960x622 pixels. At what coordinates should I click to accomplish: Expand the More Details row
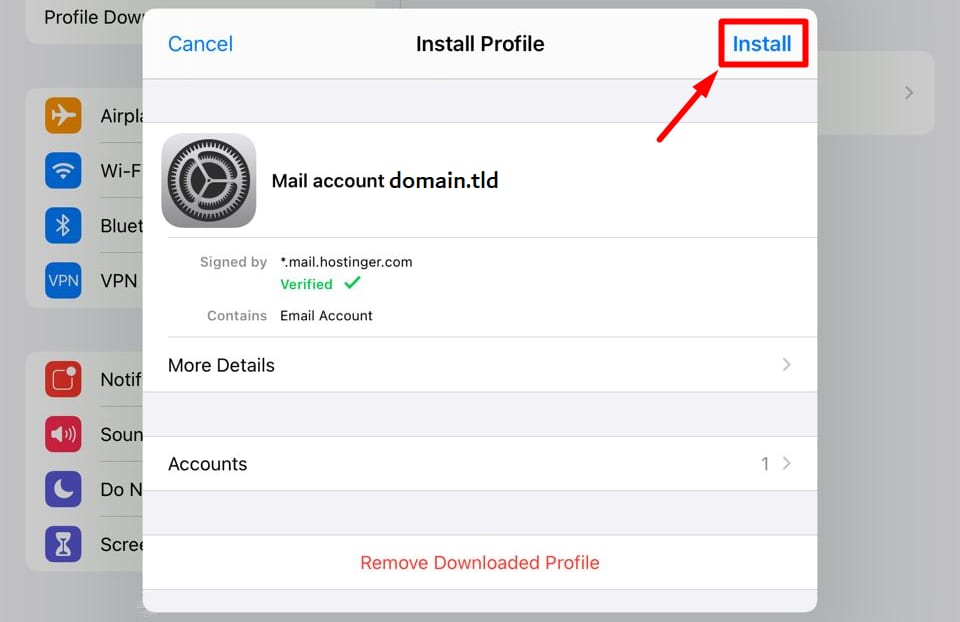pos(221,365)
